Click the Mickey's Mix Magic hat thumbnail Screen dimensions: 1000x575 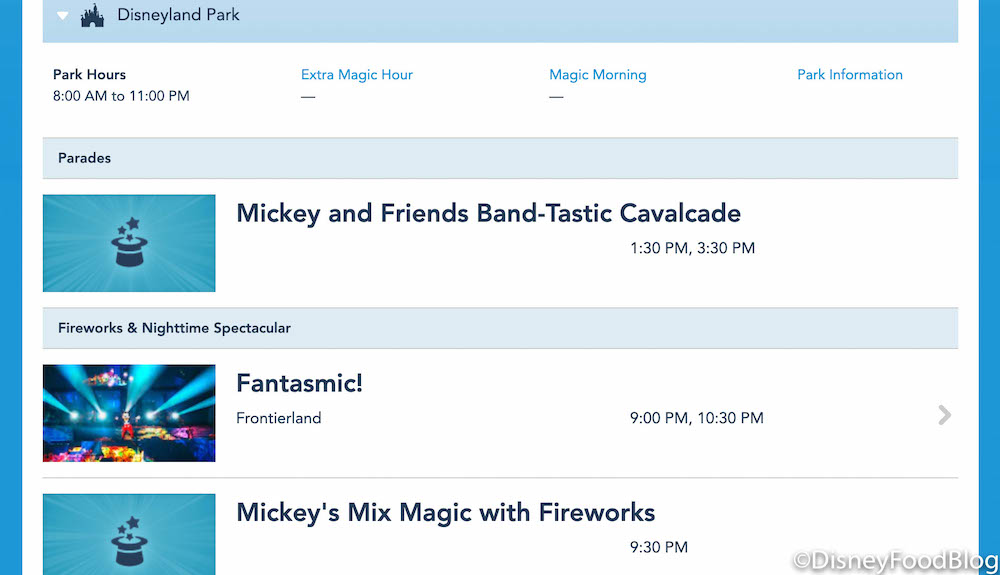point(129,535)
